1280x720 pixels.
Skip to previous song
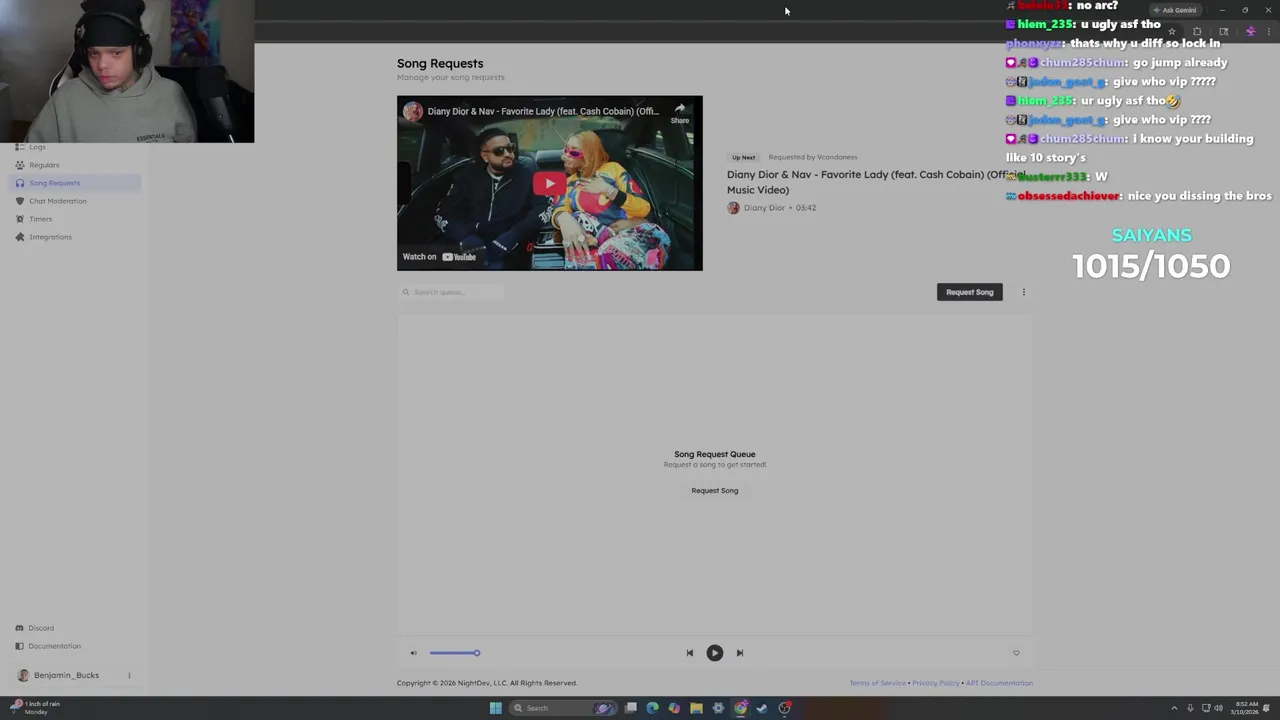tap(689, 653)
